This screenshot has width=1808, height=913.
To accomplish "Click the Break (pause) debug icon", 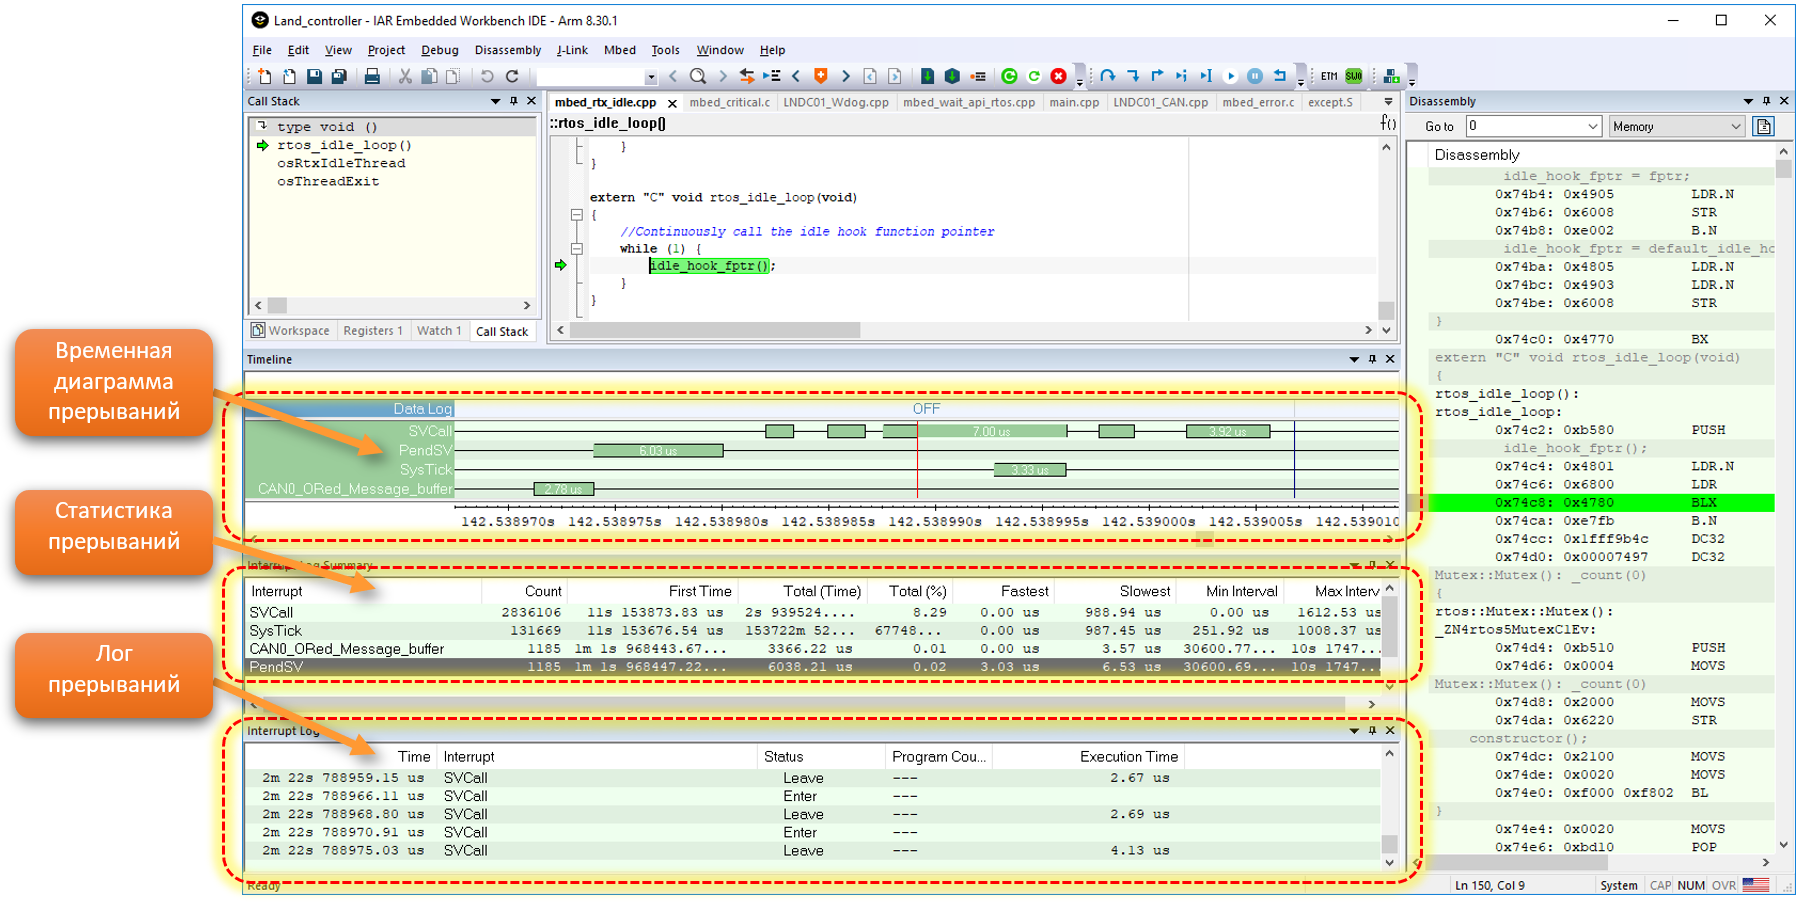I will pyautogui.click(x=1255, y=76).
